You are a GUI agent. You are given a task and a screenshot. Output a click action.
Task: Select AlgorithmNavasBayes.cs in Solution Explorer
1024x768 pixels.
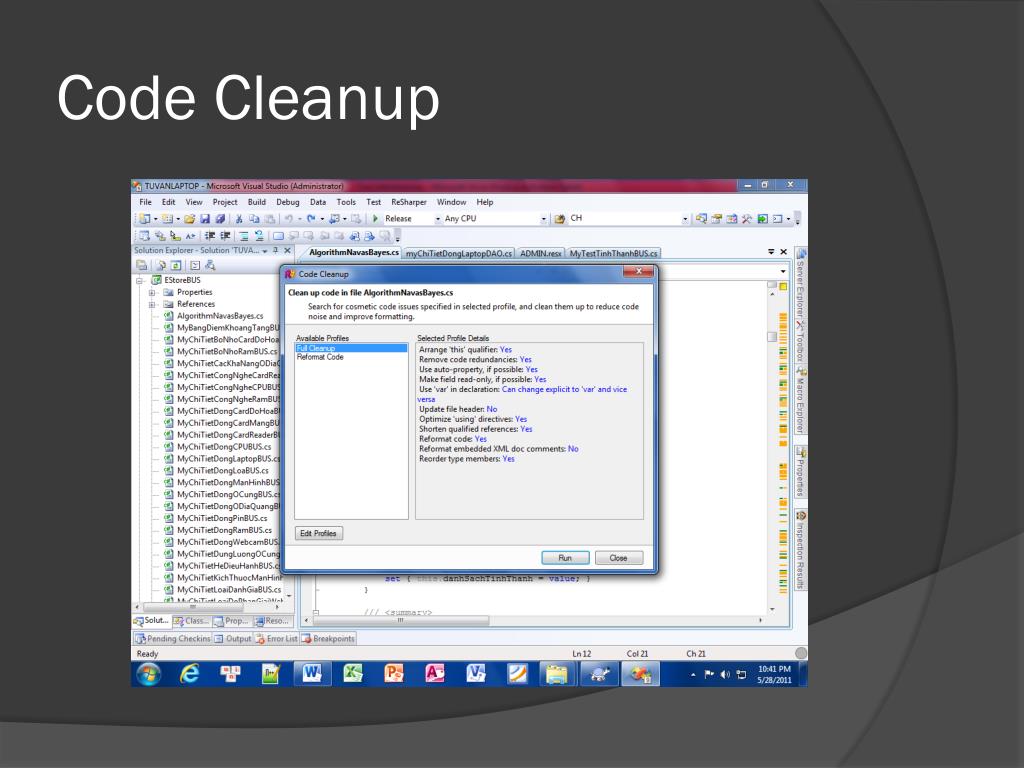coord(220,316)
